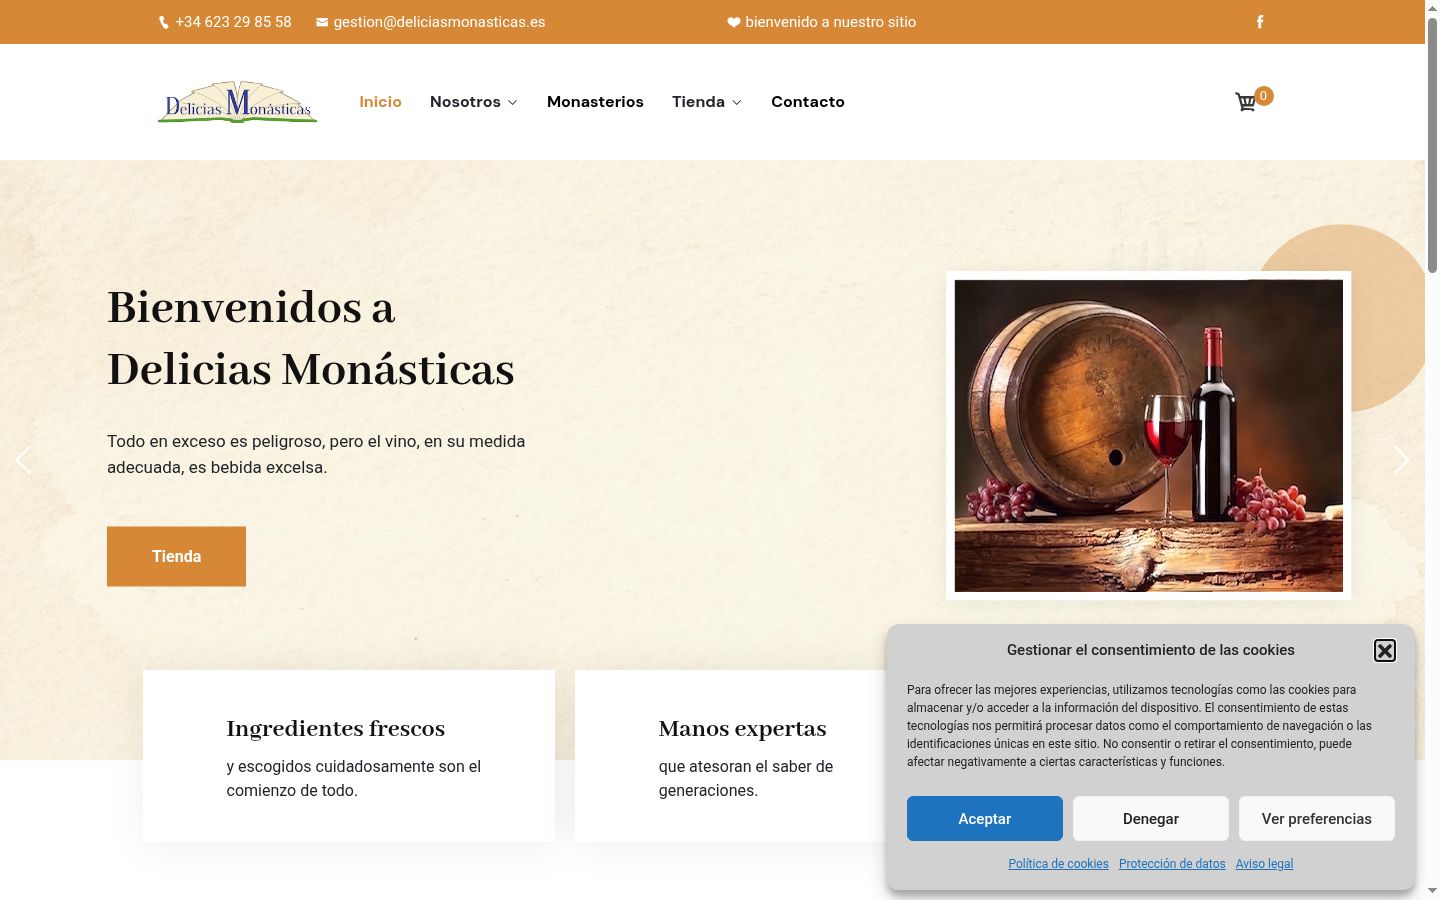Image resolution: width=1440 pixels, height=900 pixels.
Task: Open the Monasterios menu item
Action: (x=595, y=102)
